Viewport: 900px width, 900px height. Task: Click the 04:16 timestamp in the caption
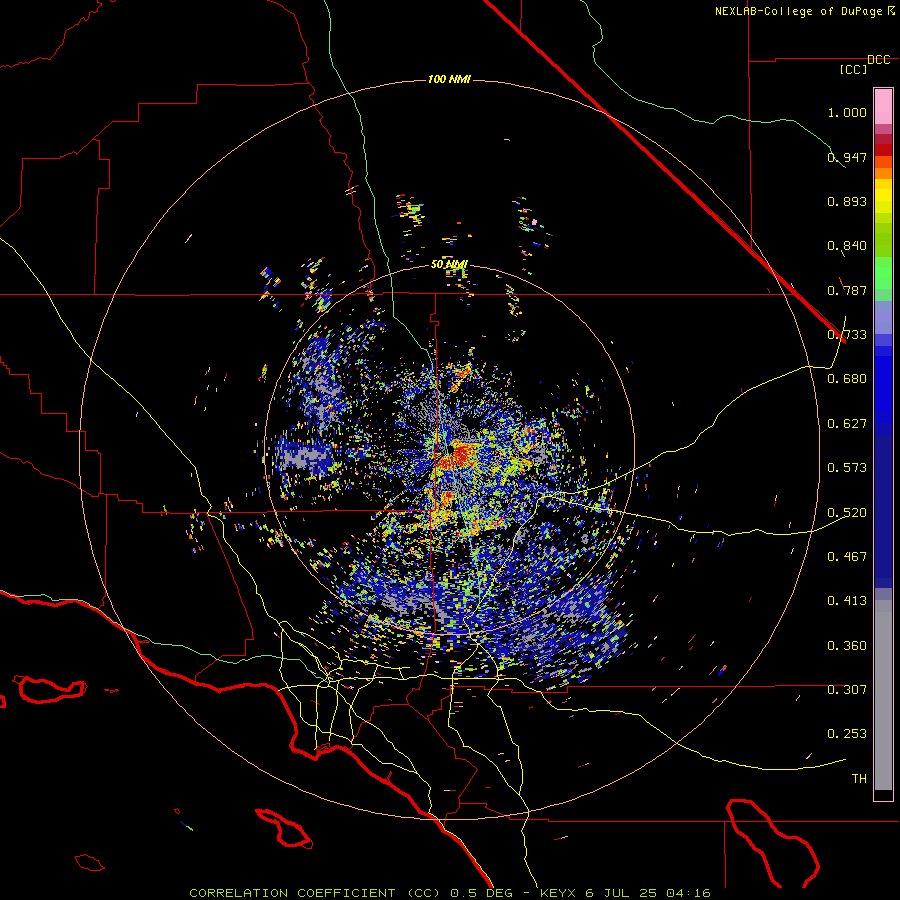[688, 893]
